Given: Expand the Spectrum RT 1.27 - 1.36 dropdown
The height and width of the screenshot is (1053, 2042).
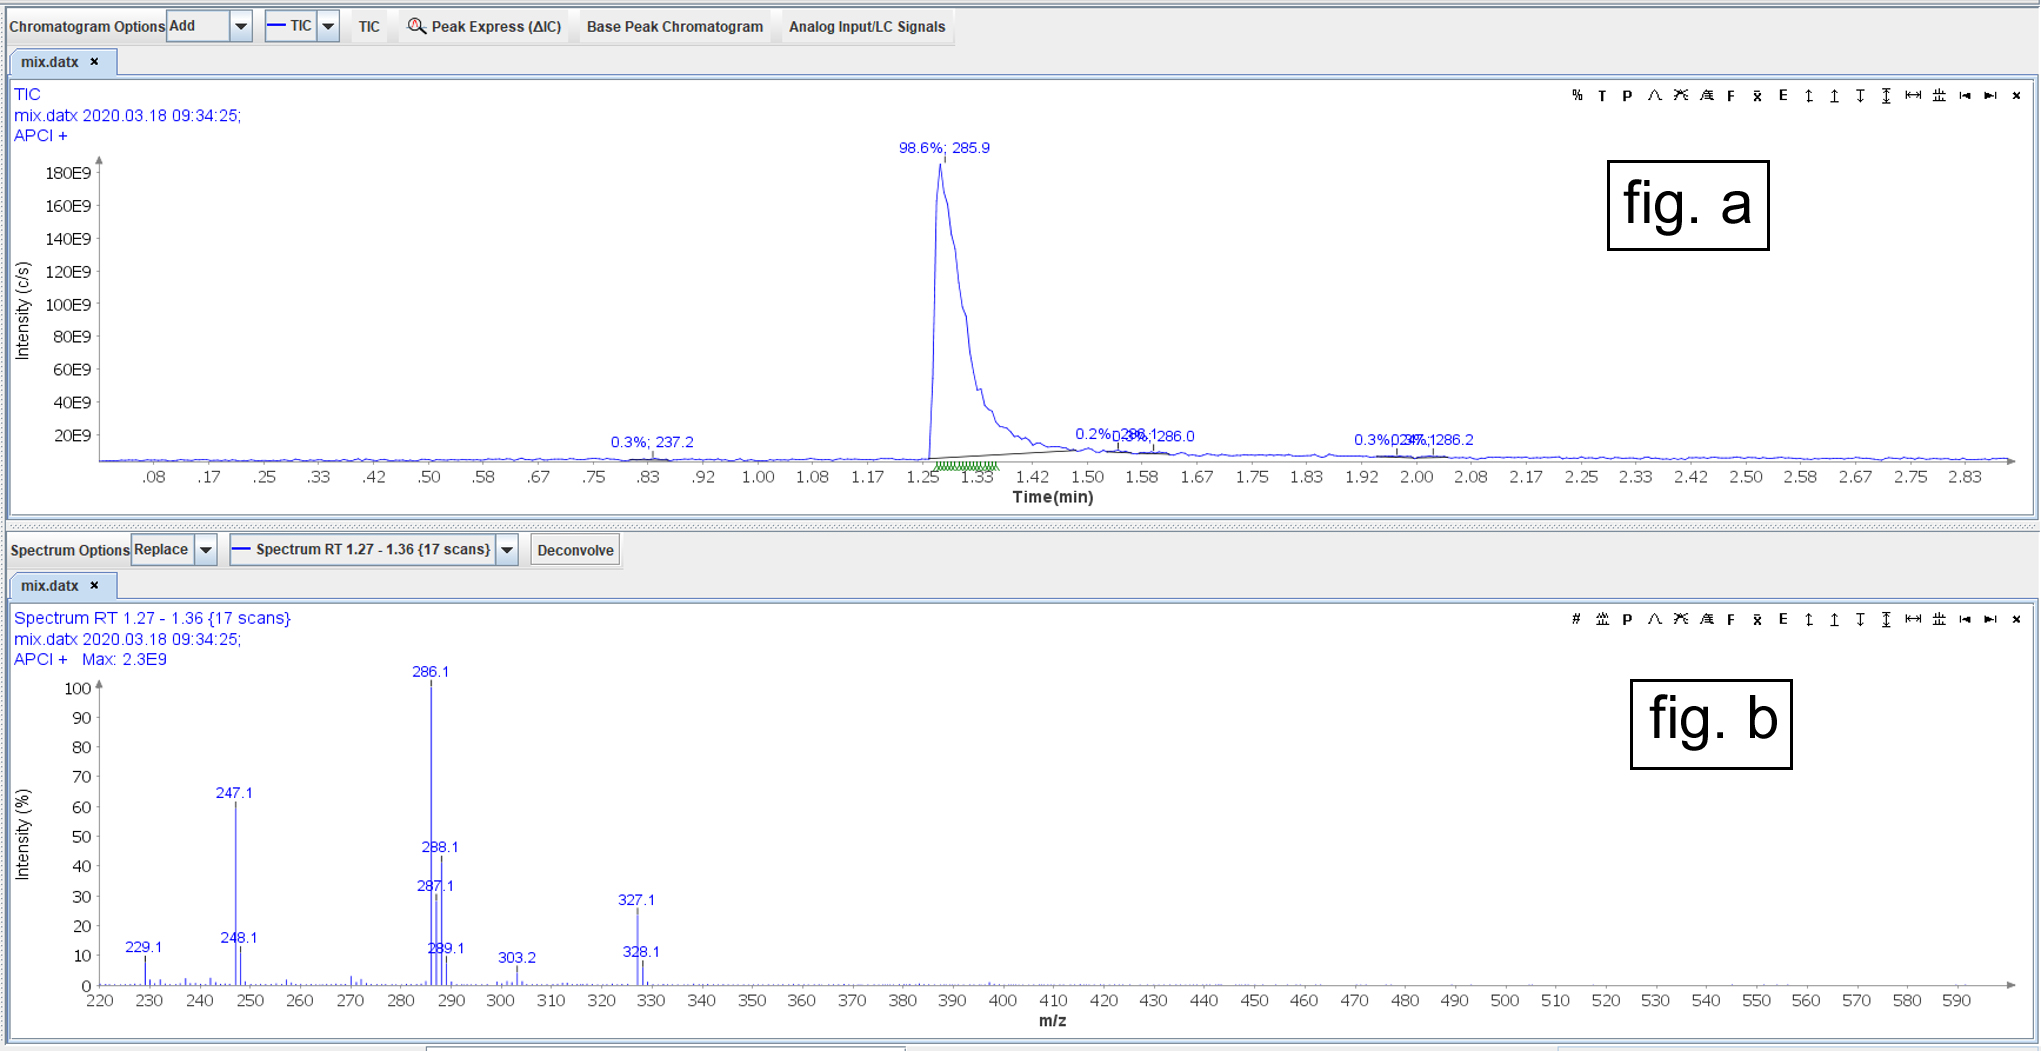Looking at the screenshot, I should coord(508,550).
